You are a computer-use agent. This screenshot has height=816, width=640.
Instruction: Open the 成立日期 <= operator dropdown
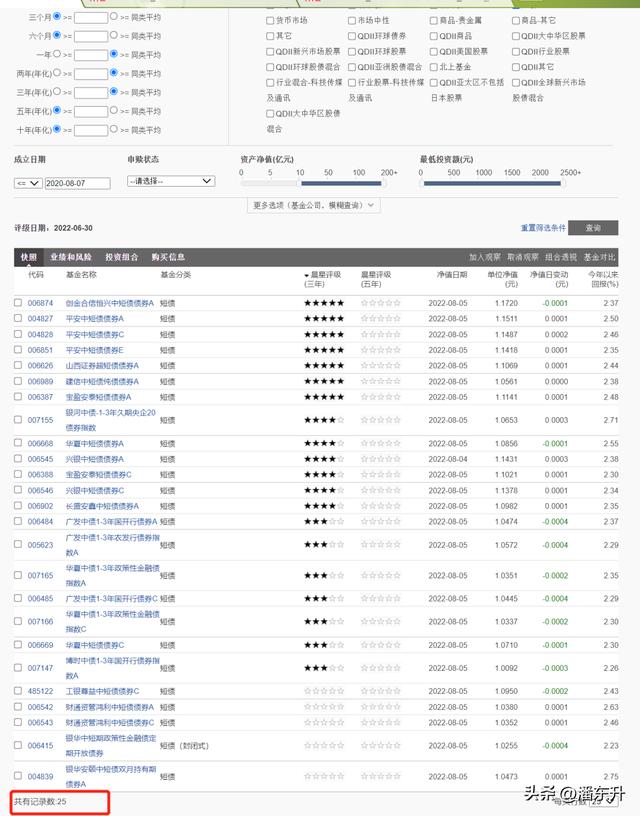click(28, 183)
